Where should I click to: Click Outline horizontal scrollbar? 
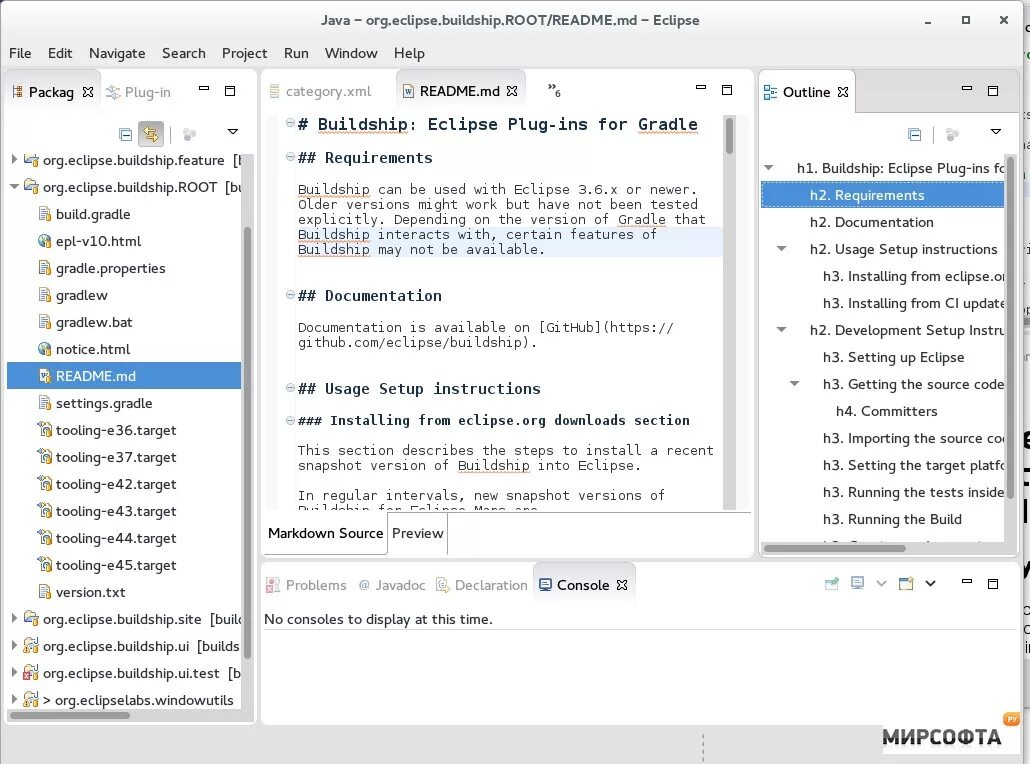point(835,548)
